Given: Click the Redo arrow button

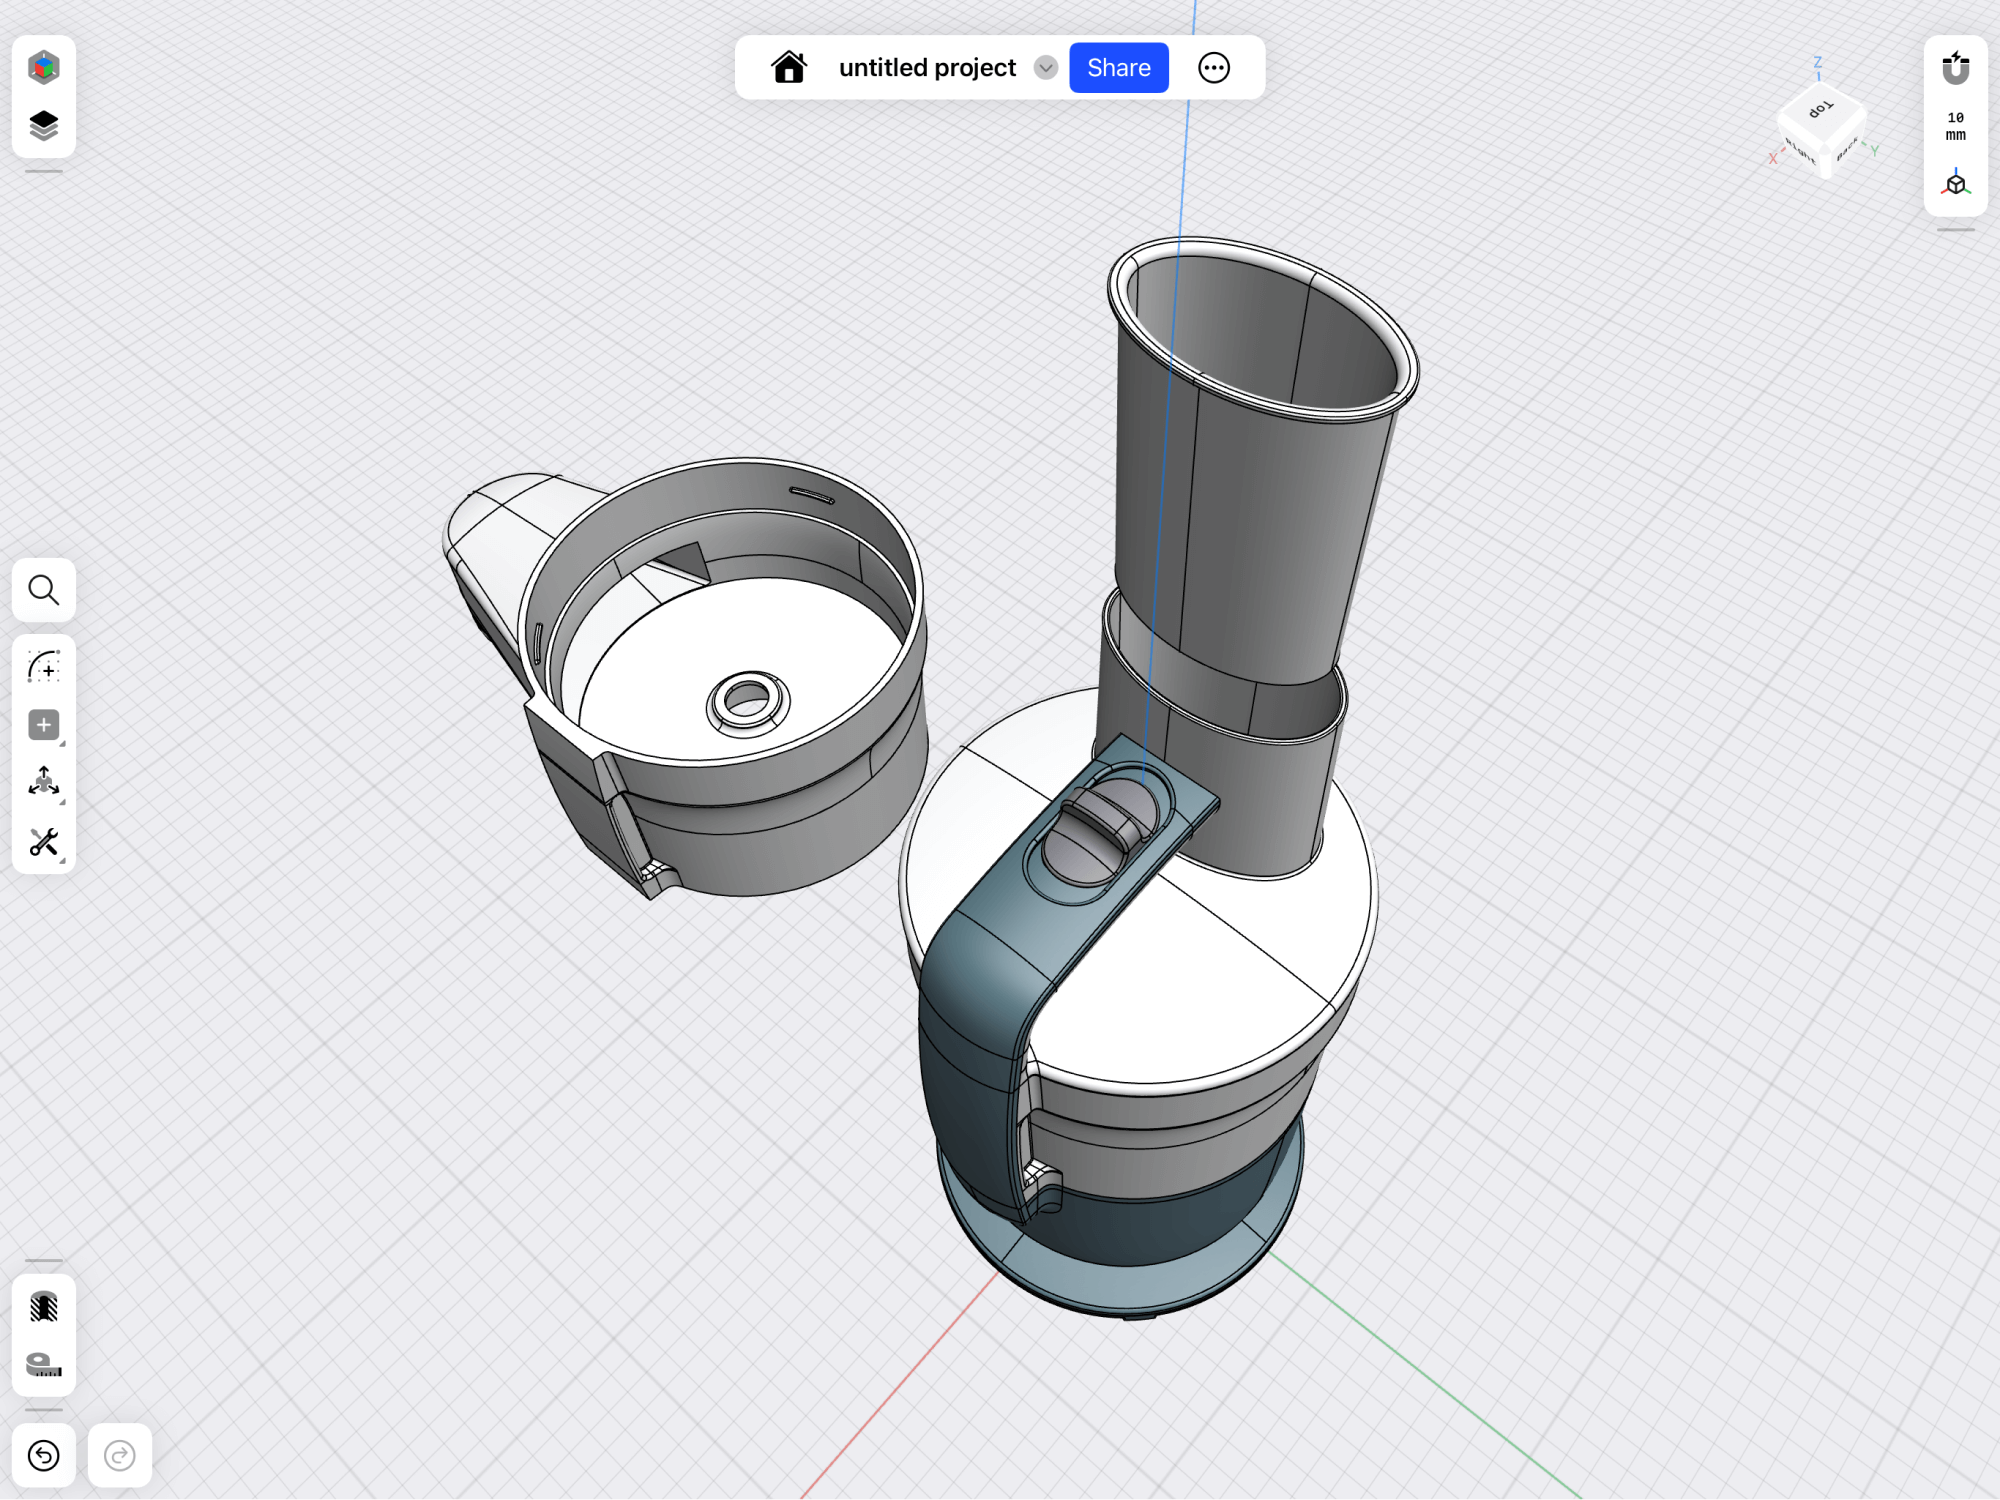Looking at the screenshot, I should pos(120,1455).
